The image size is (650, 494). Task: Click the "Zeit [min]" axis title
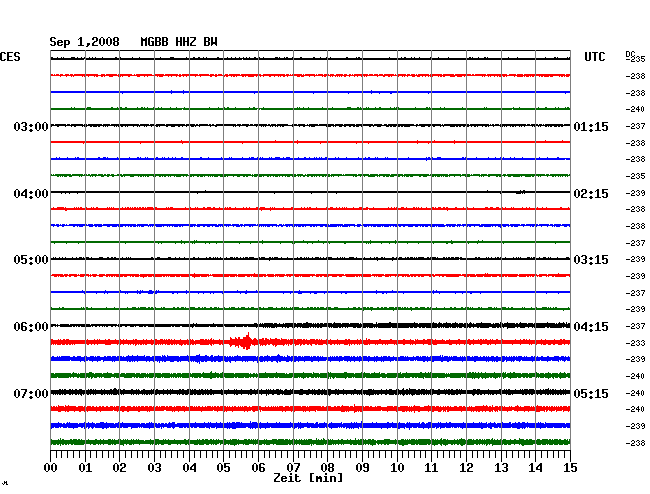(308, 478)
